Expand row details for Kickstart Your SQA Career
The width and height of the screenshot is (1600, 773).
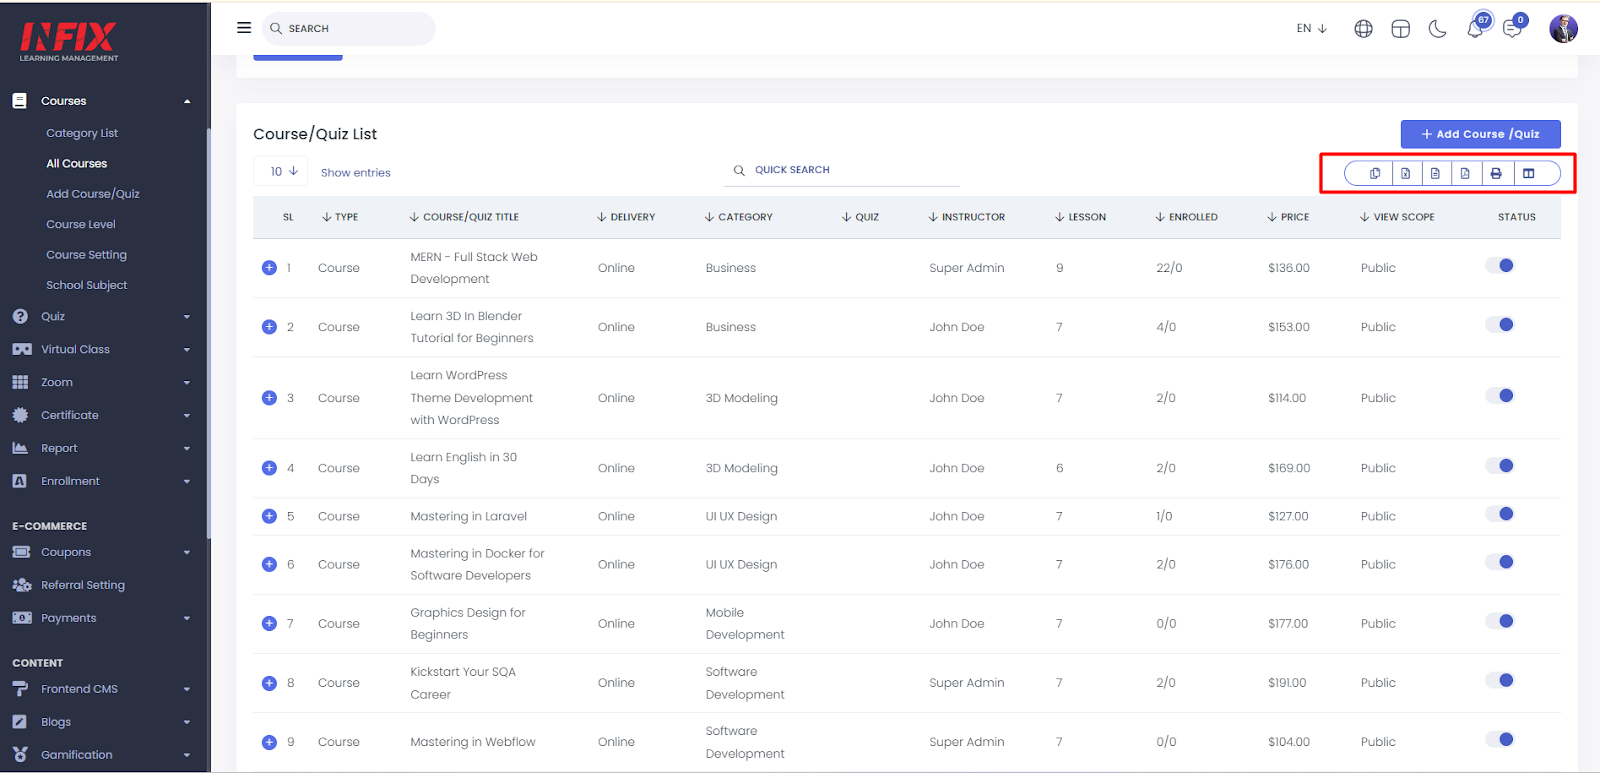tap(269, 683)
